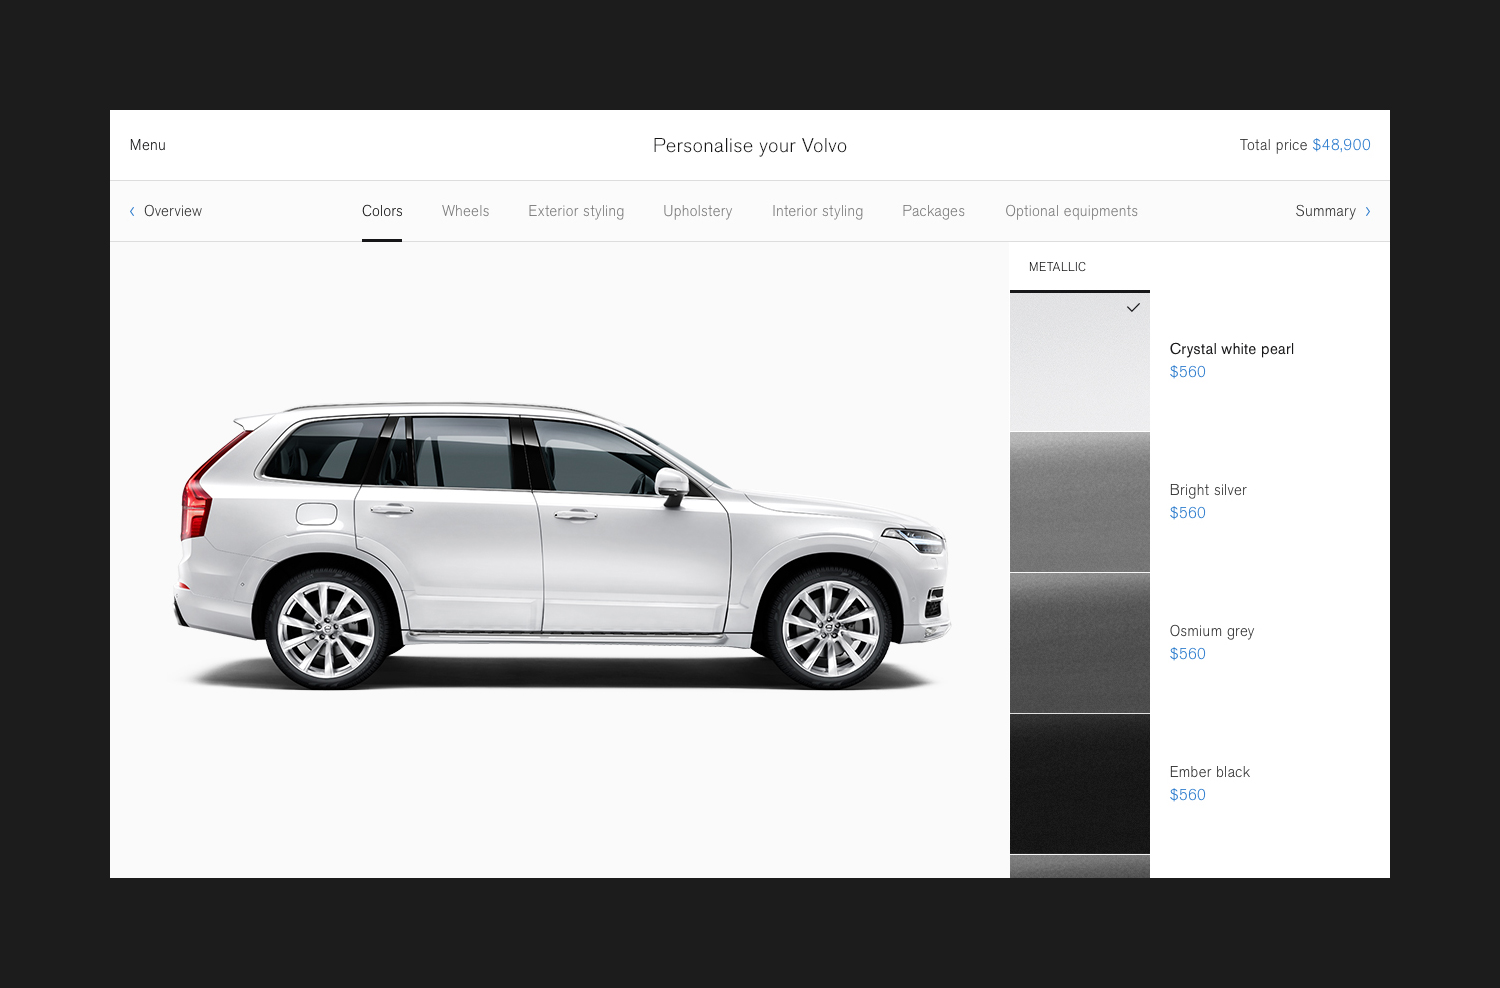The width and height of the screenshot is (1500, 988).
Task: Click the Ember black label
Action: [1210, 772]
